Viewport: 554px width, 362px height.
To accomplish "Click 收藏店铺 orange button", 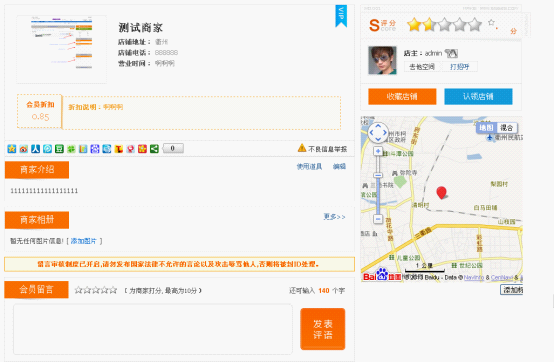I will 402,96.
